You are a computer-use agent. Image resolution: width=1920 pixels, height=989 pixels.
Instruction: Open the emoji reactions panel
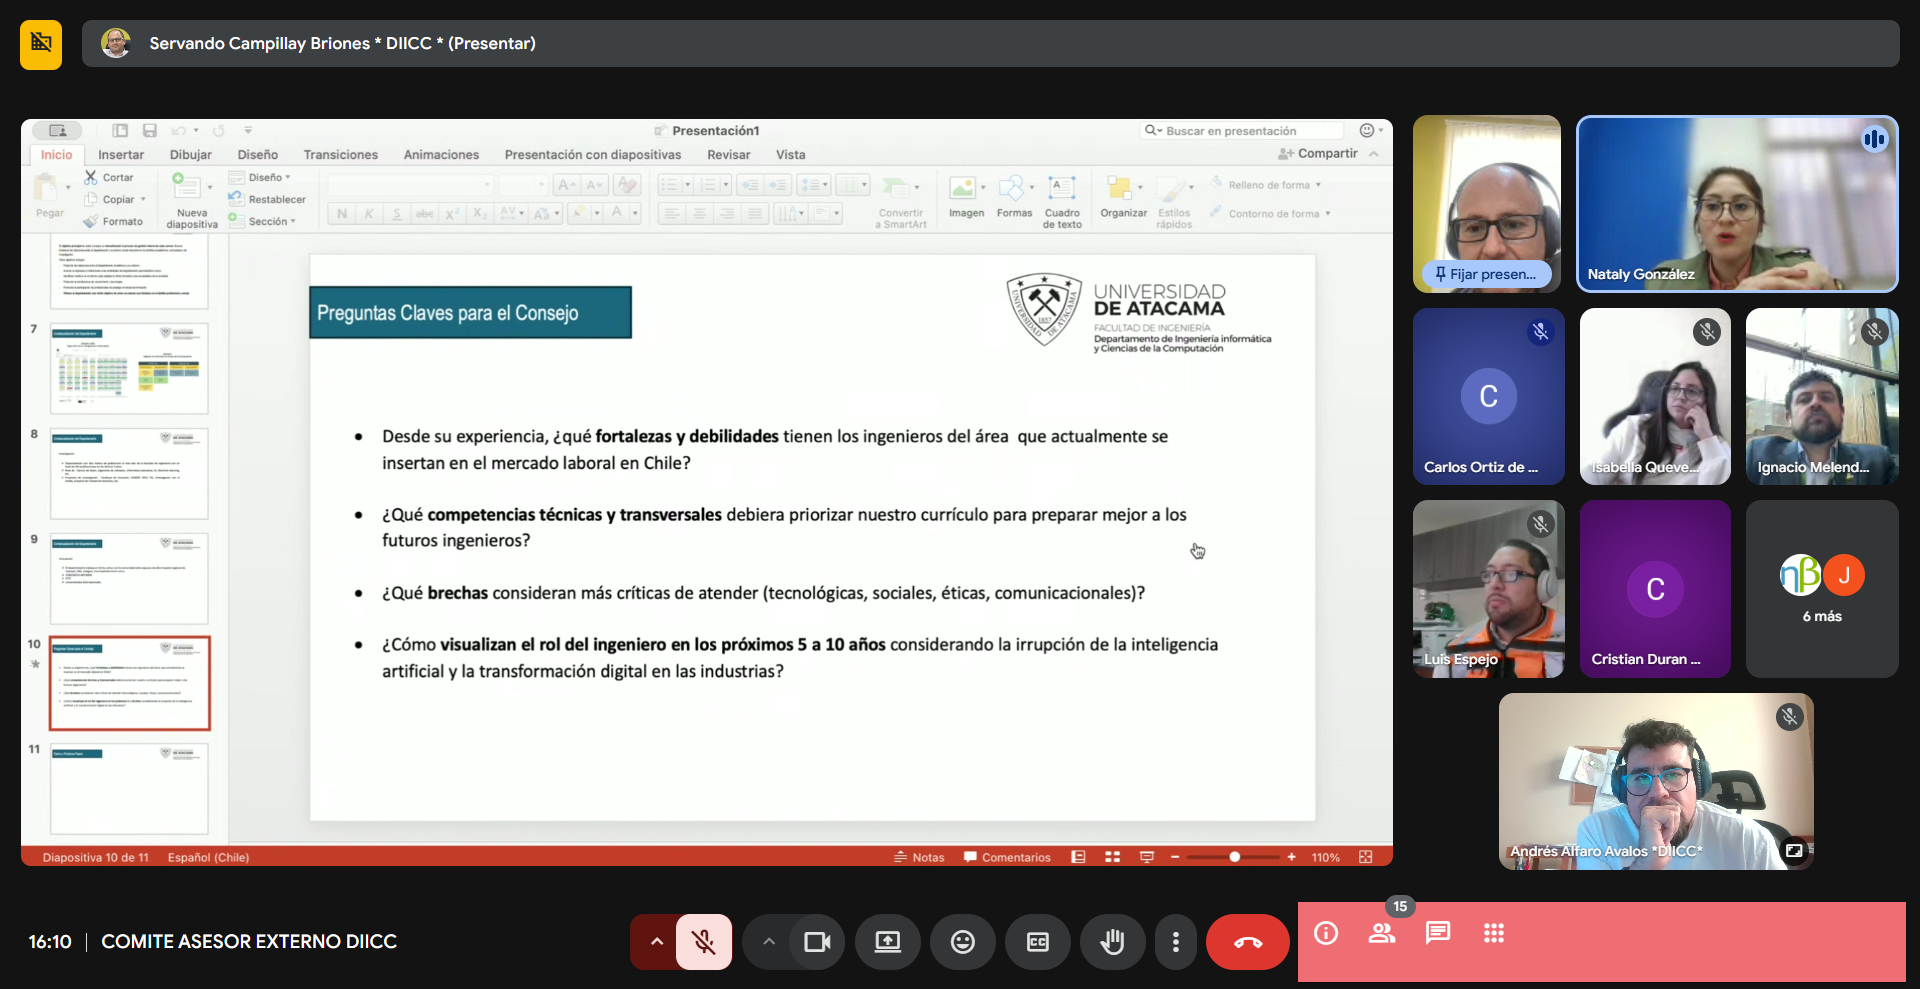pyautogui.click(x=962, y=942)
